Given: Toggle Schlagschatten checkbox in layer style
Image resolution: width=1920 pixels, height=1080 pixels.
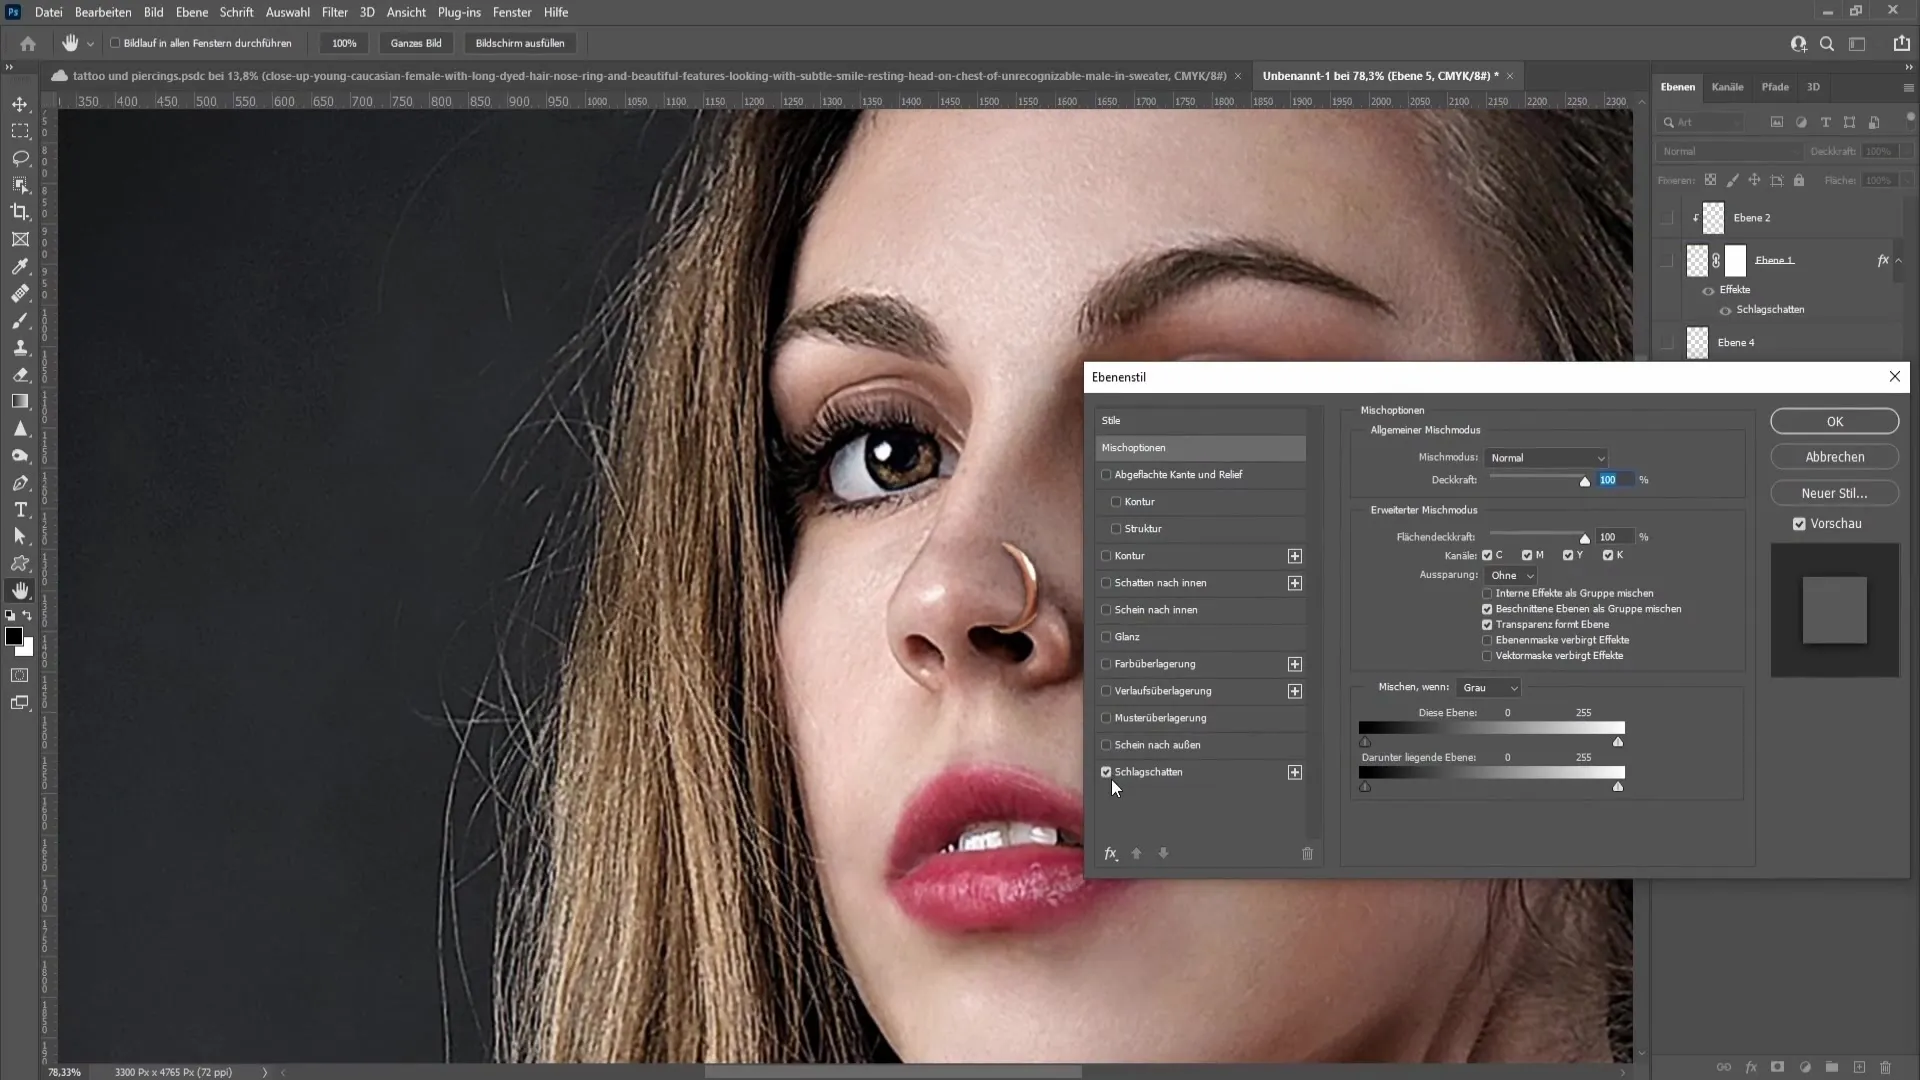Looking at the screenshot, I should tap(1105, 771).
